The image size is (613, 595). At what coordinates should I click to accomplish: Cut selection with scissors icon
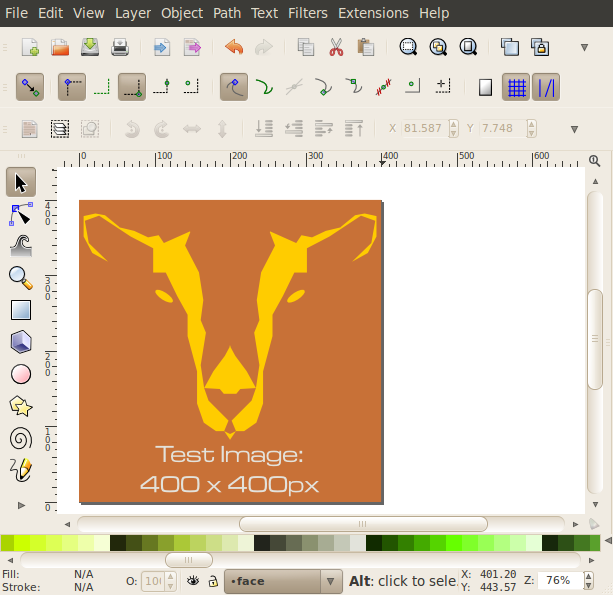pos(336,47)
